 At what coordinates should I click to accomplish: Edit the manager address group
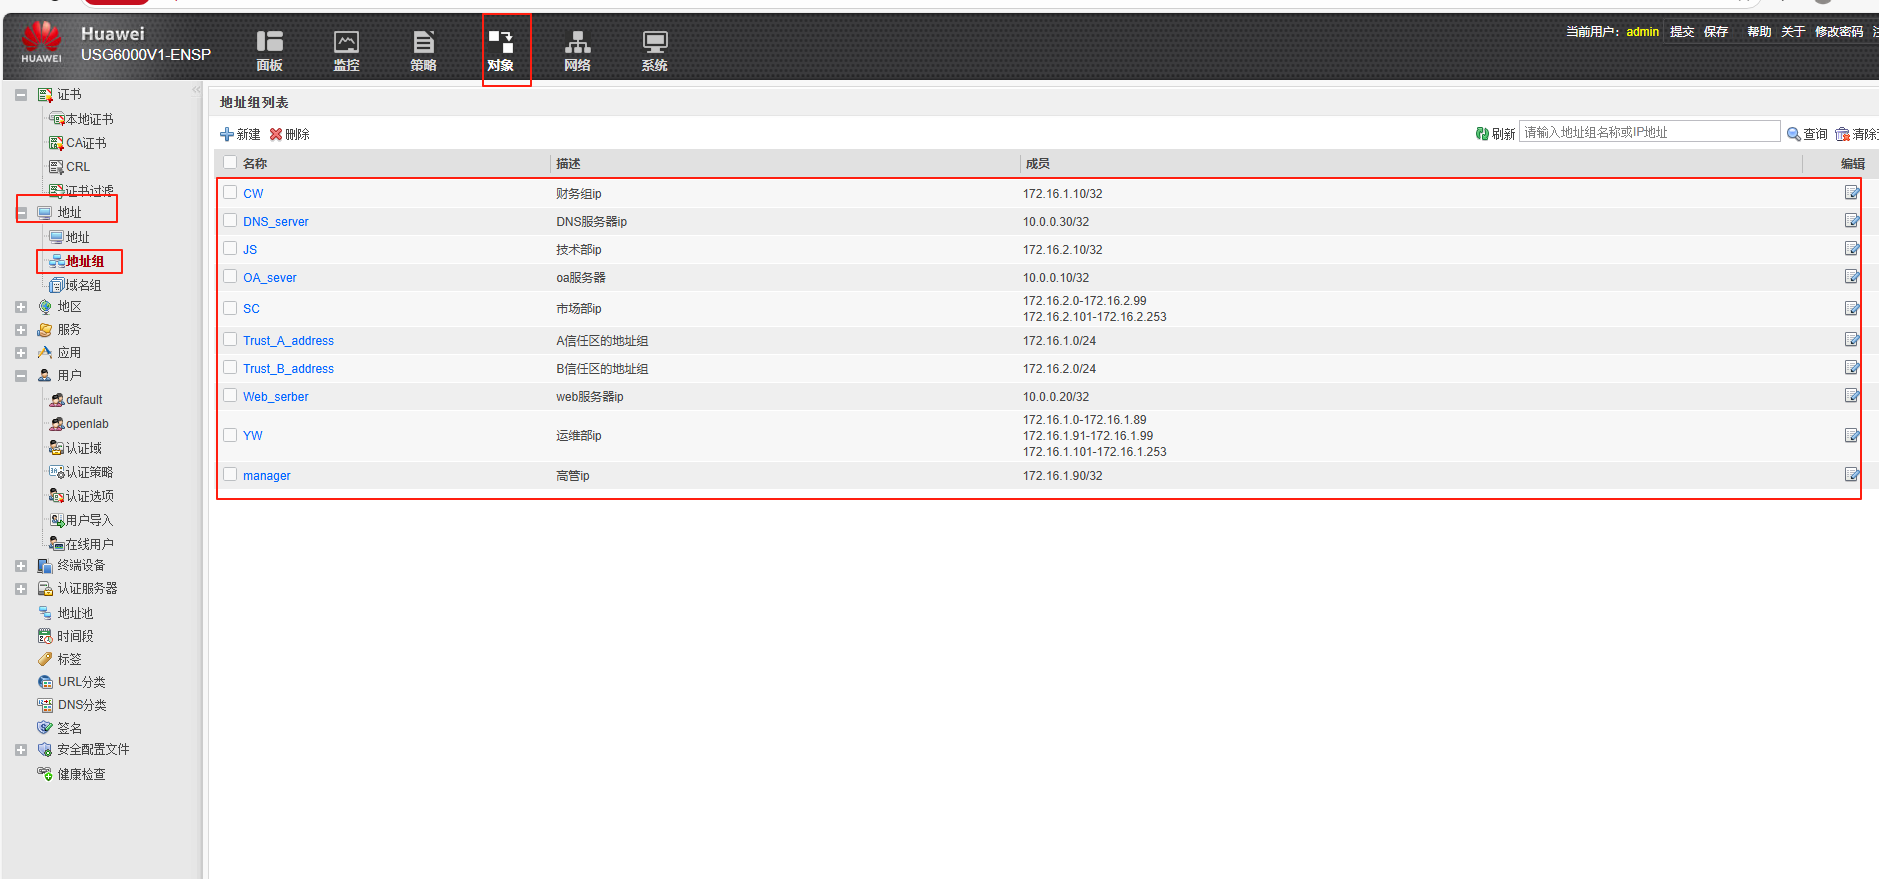(1852, 474)
